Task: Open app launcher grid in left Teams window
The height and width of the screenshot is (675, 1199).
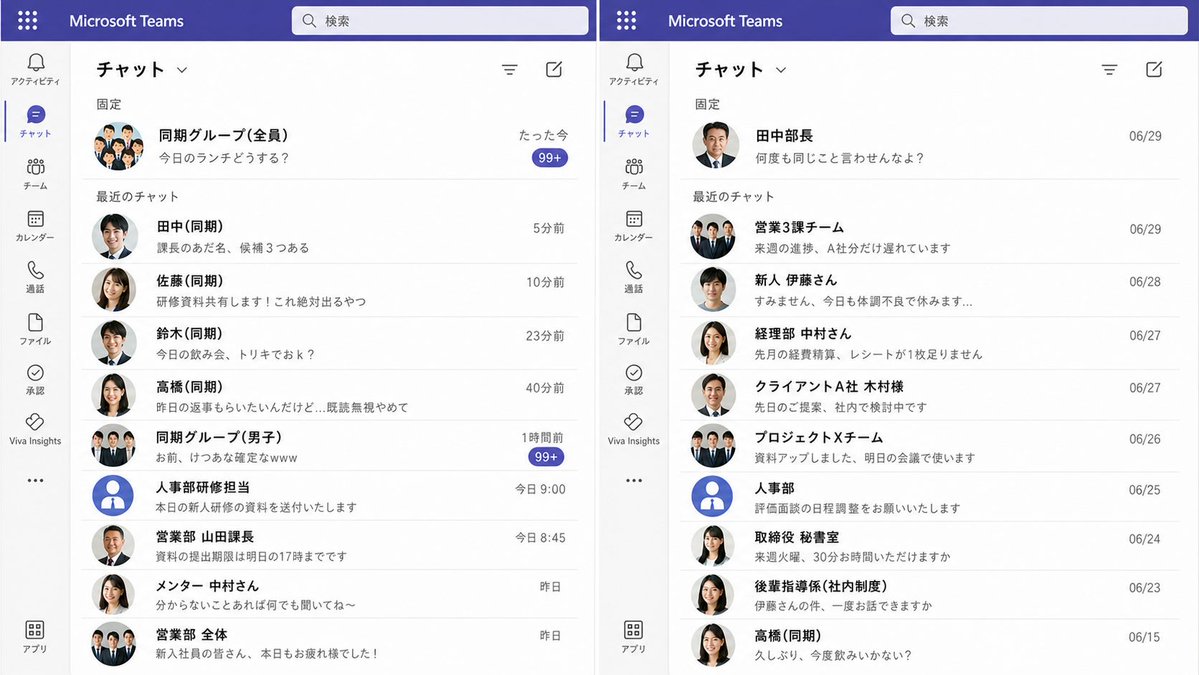Action: click(28, 21)
